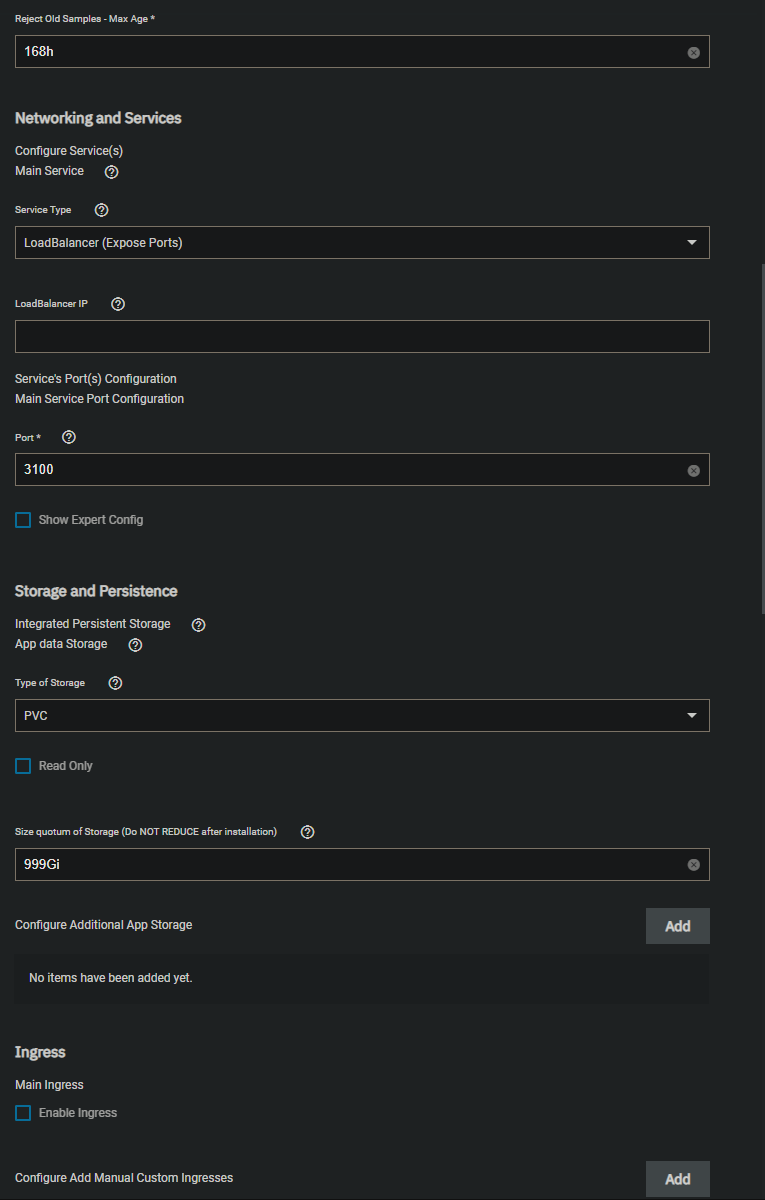This screenshot has width=765, height=1200.
Task: Enable the Show Expert Config checkbox
Action: [22, 519]
